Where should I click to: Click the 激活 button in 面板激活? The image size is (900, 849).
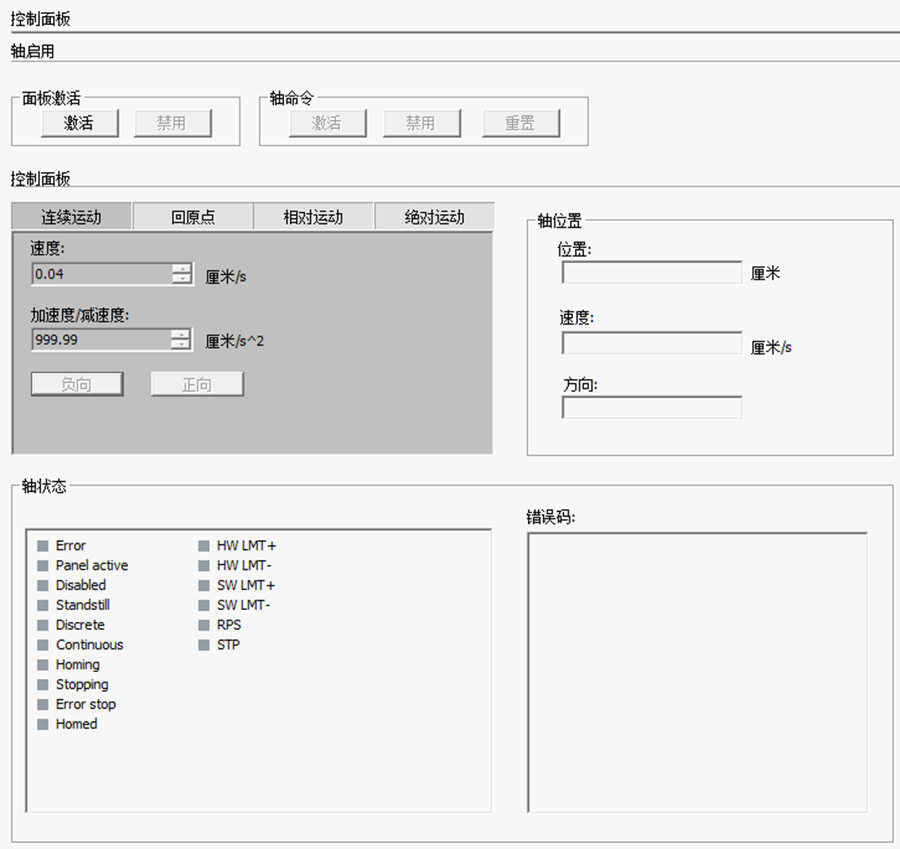79,123
